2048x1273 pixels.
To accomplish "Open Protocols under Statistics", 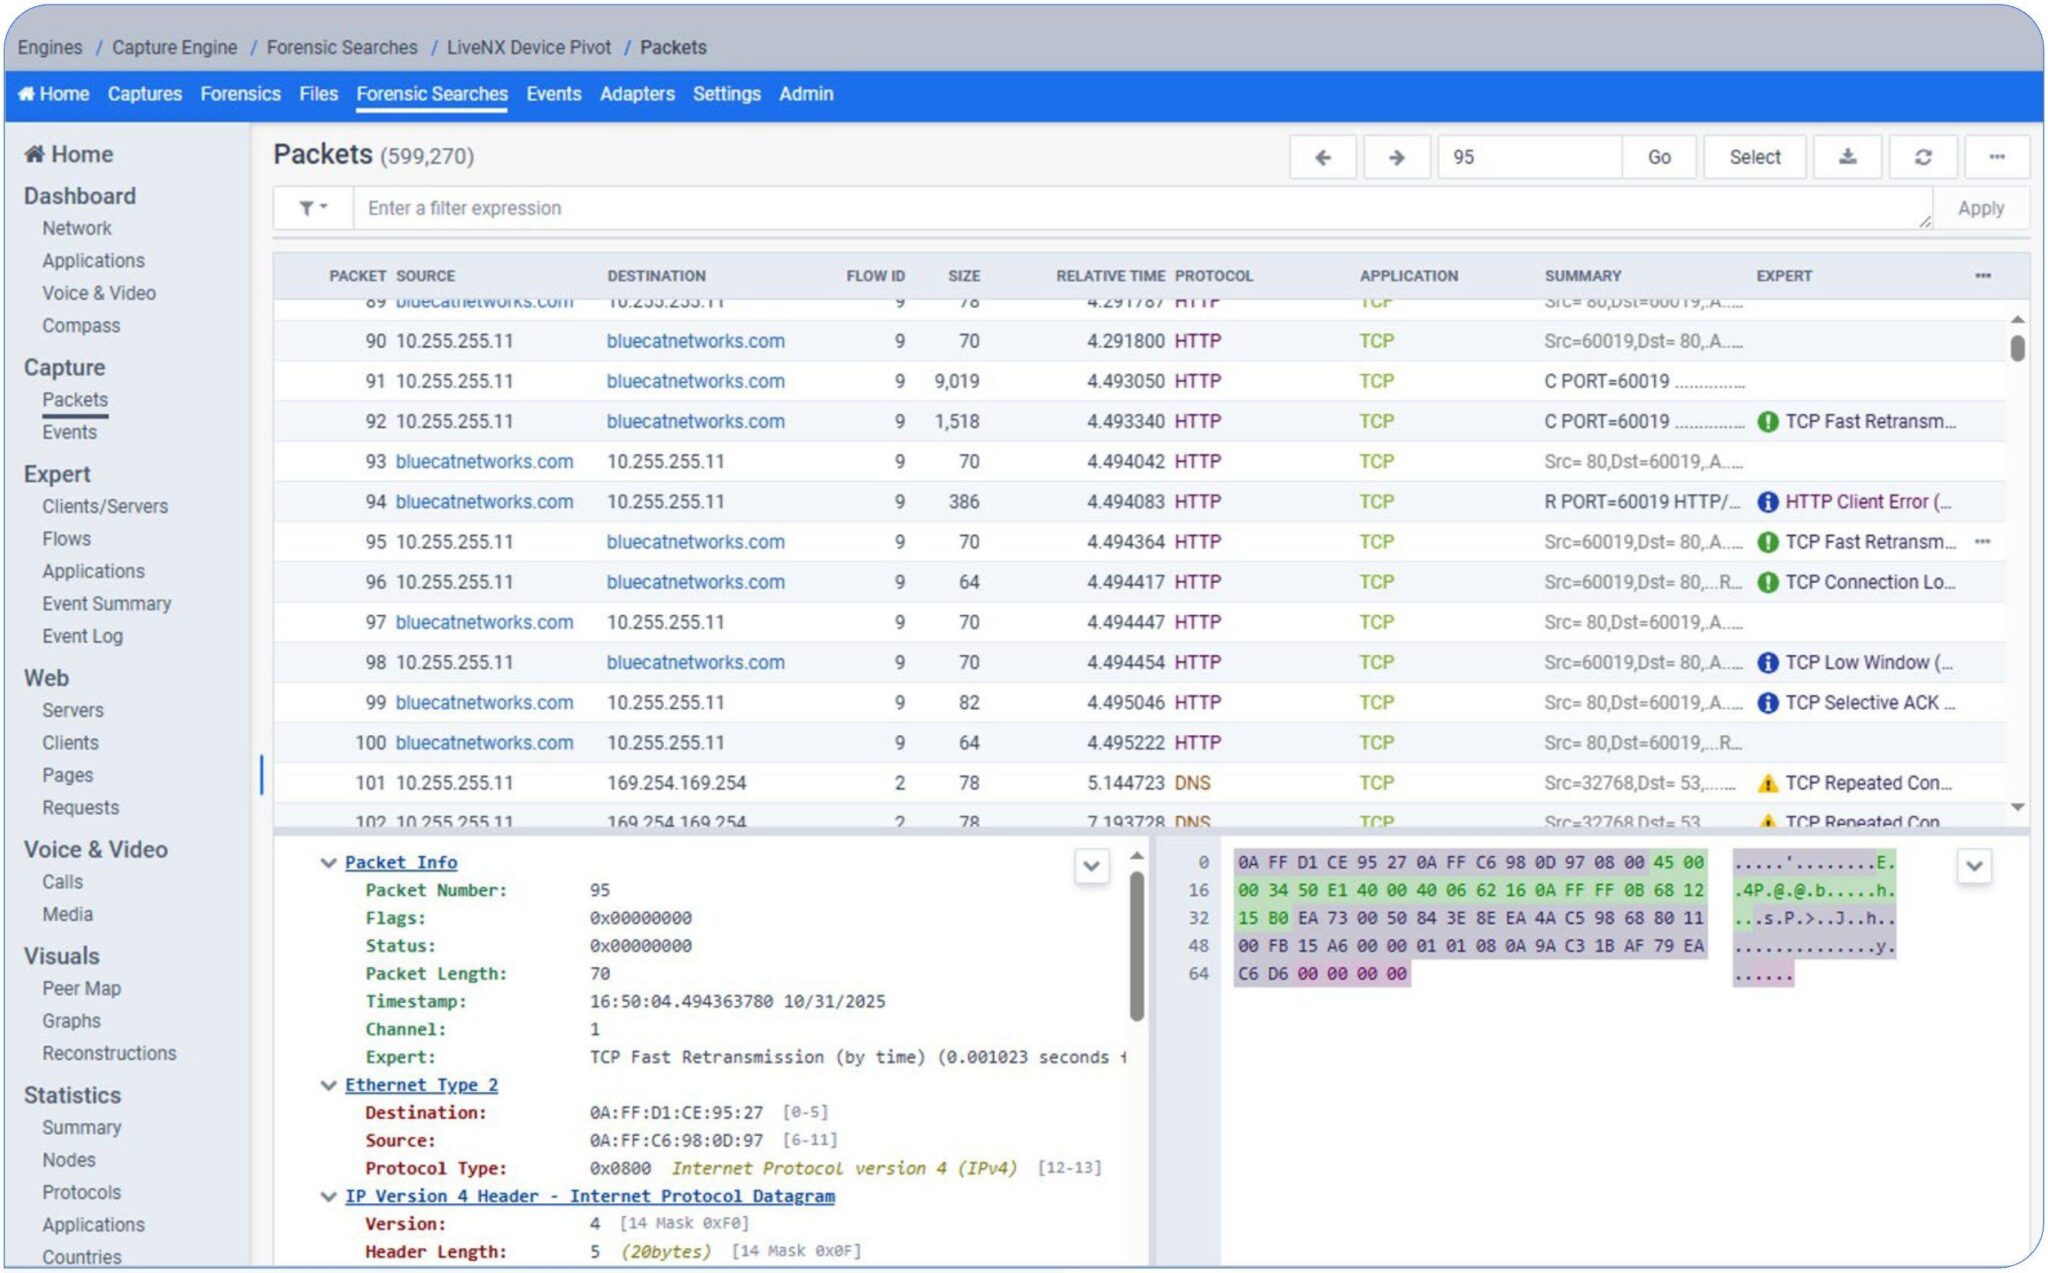I will pyautogui.click(x=81, y=1192).
